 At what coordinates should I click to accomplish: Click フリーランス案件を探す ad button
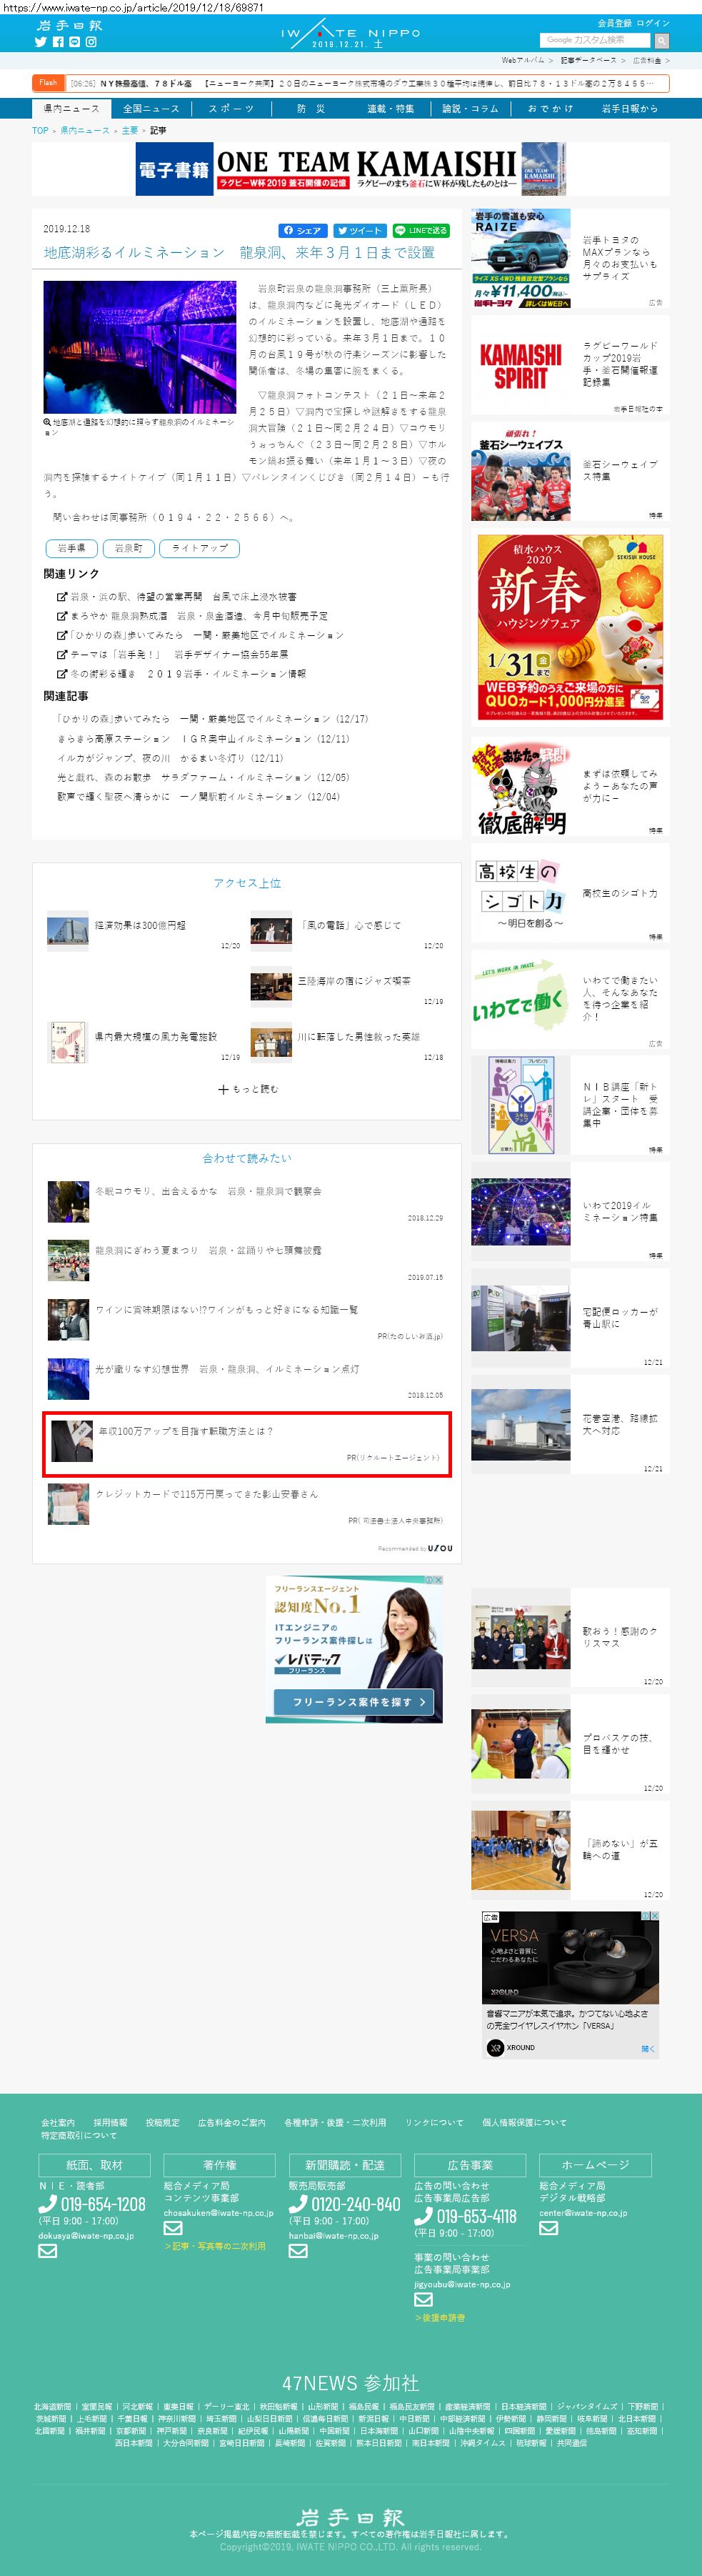coord(353,1701)
